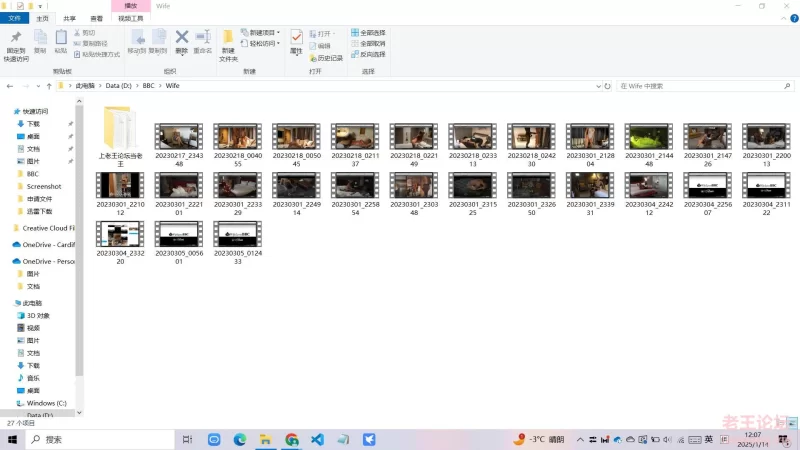Select the folder named 上老王论坛当老王
The width and height of the screenshot is (800, 450).
[120, 137]
